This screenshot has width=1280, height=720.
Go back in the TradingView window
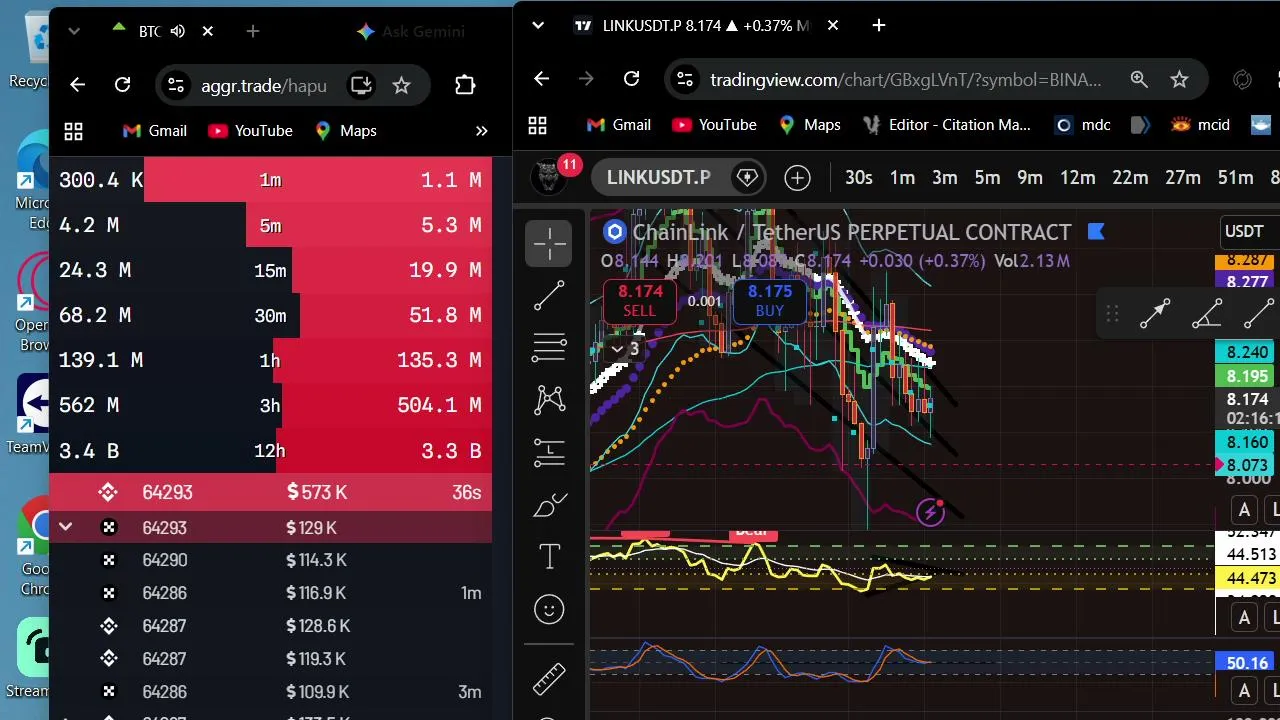click(x=542, y=79)
